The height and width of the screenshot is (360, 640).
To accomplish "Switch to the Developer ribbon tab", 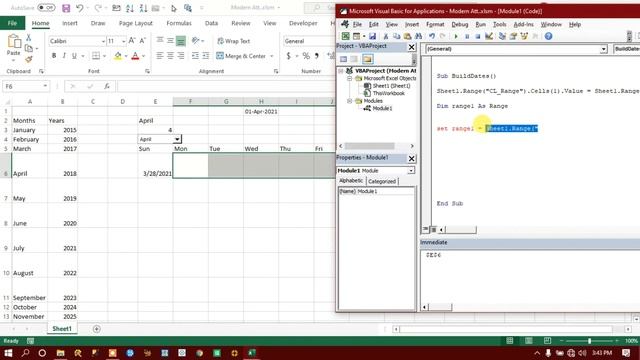I will coord(303,23).
